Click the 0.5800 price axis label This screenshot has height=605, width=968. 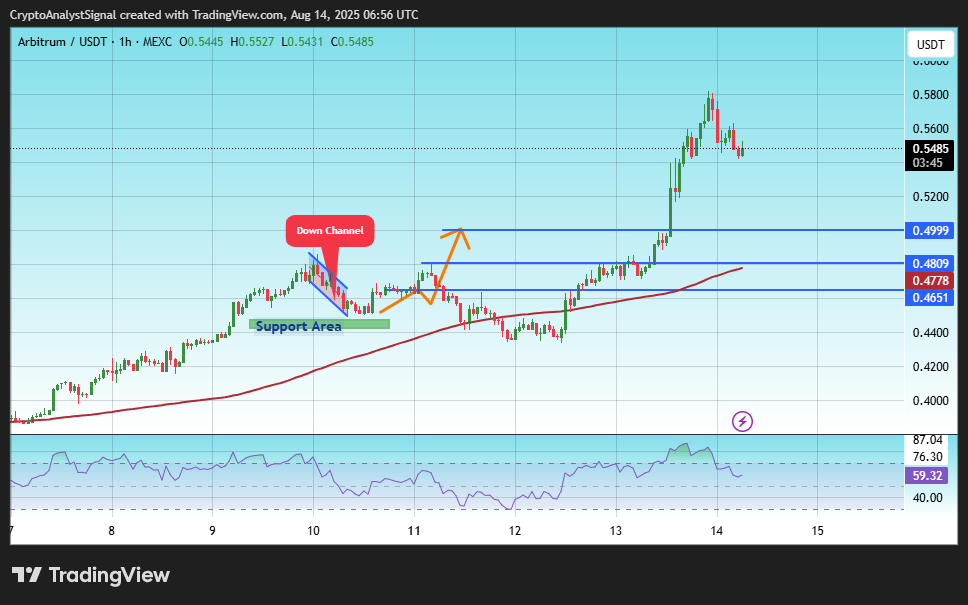930,95
